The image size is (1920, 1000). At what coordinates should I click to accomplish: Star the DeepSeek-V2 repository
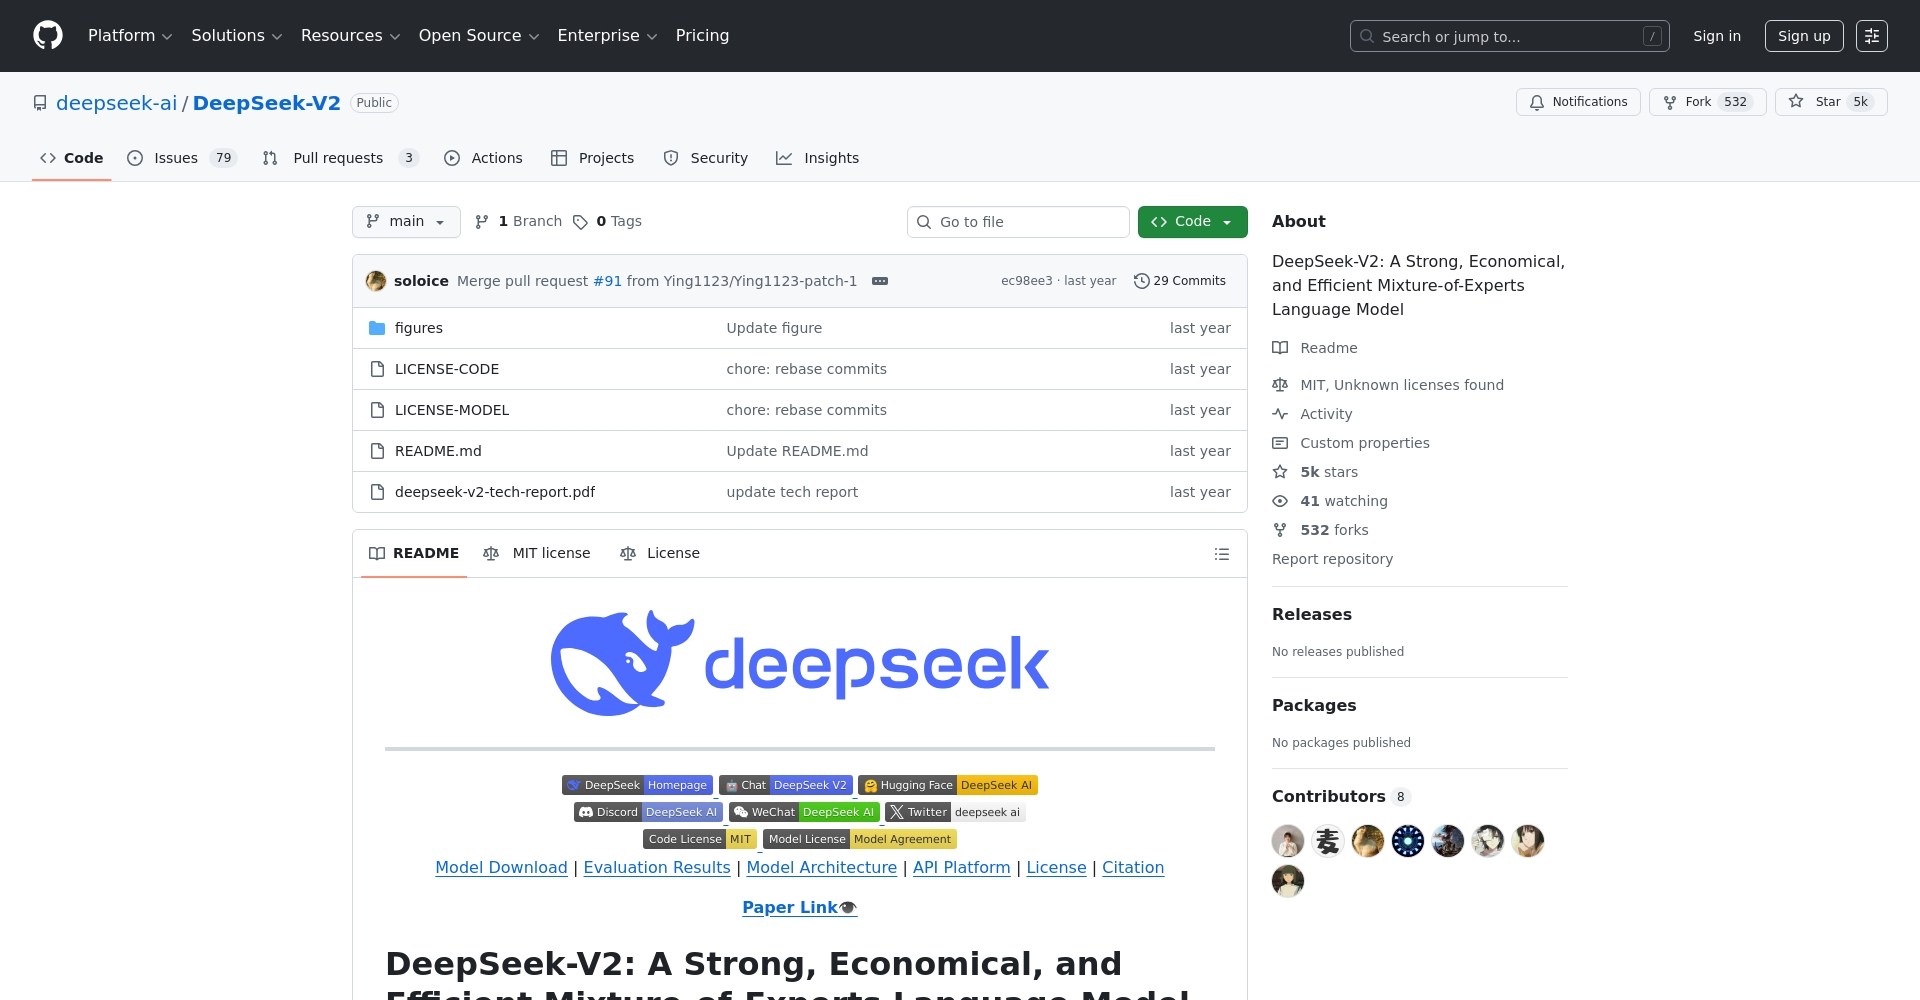click(x=1829, y=102)
